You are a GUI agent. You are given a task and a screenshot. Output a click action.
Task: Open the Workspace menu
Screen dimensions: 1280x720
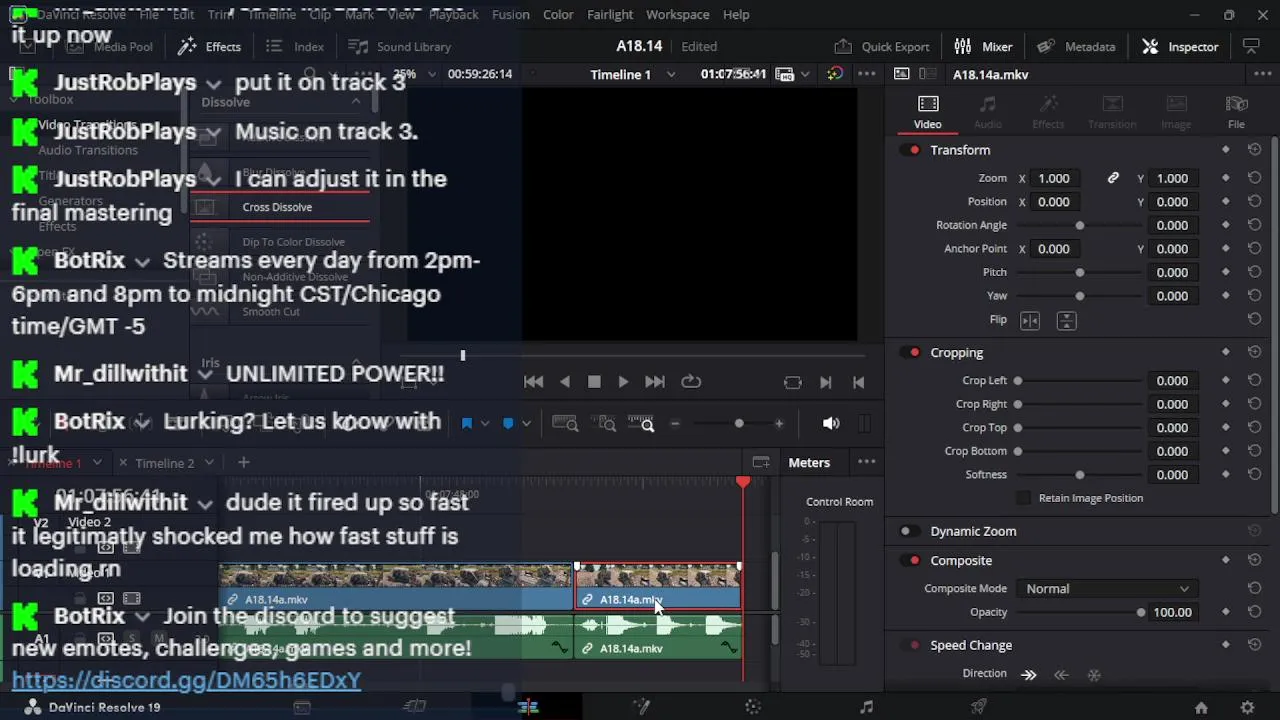[x=677, y=14]
